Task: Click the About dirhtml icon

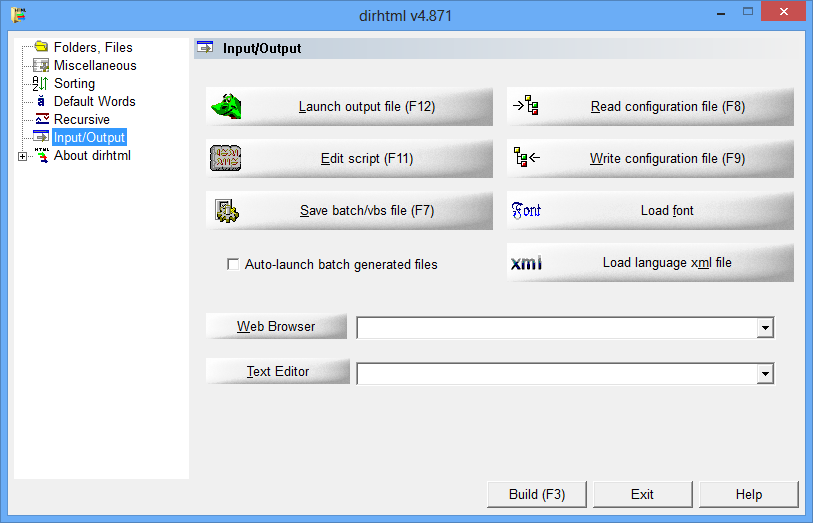Action: pos(42,155)
